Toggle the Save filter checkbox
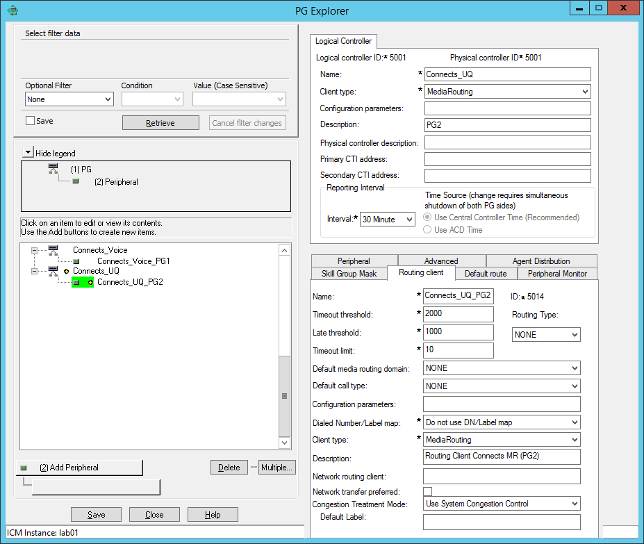 (30, 121)
